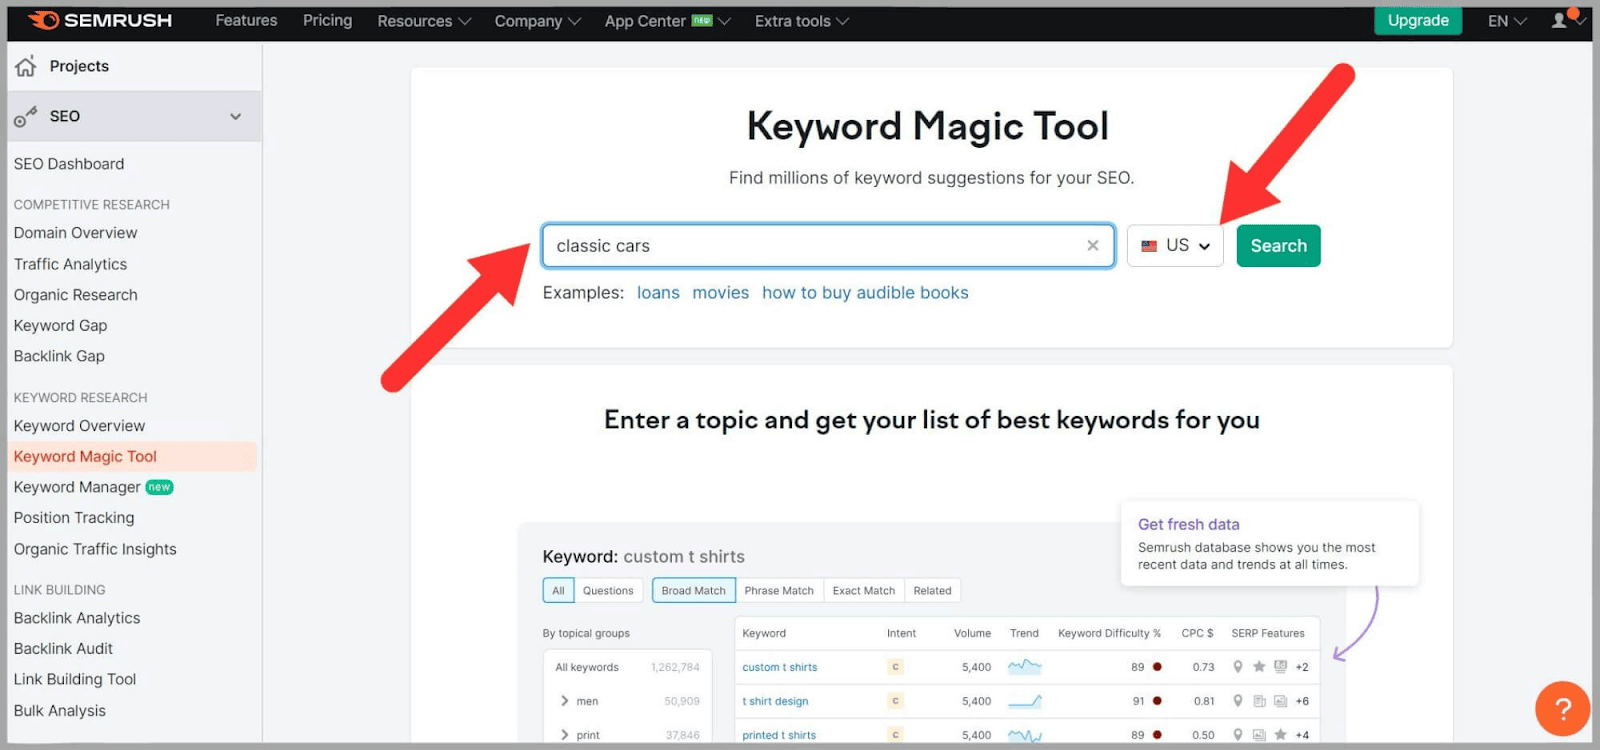Click the t shirt design keyword link
The width and height of the screenshot is (1600, 750).
pos(775,701)
